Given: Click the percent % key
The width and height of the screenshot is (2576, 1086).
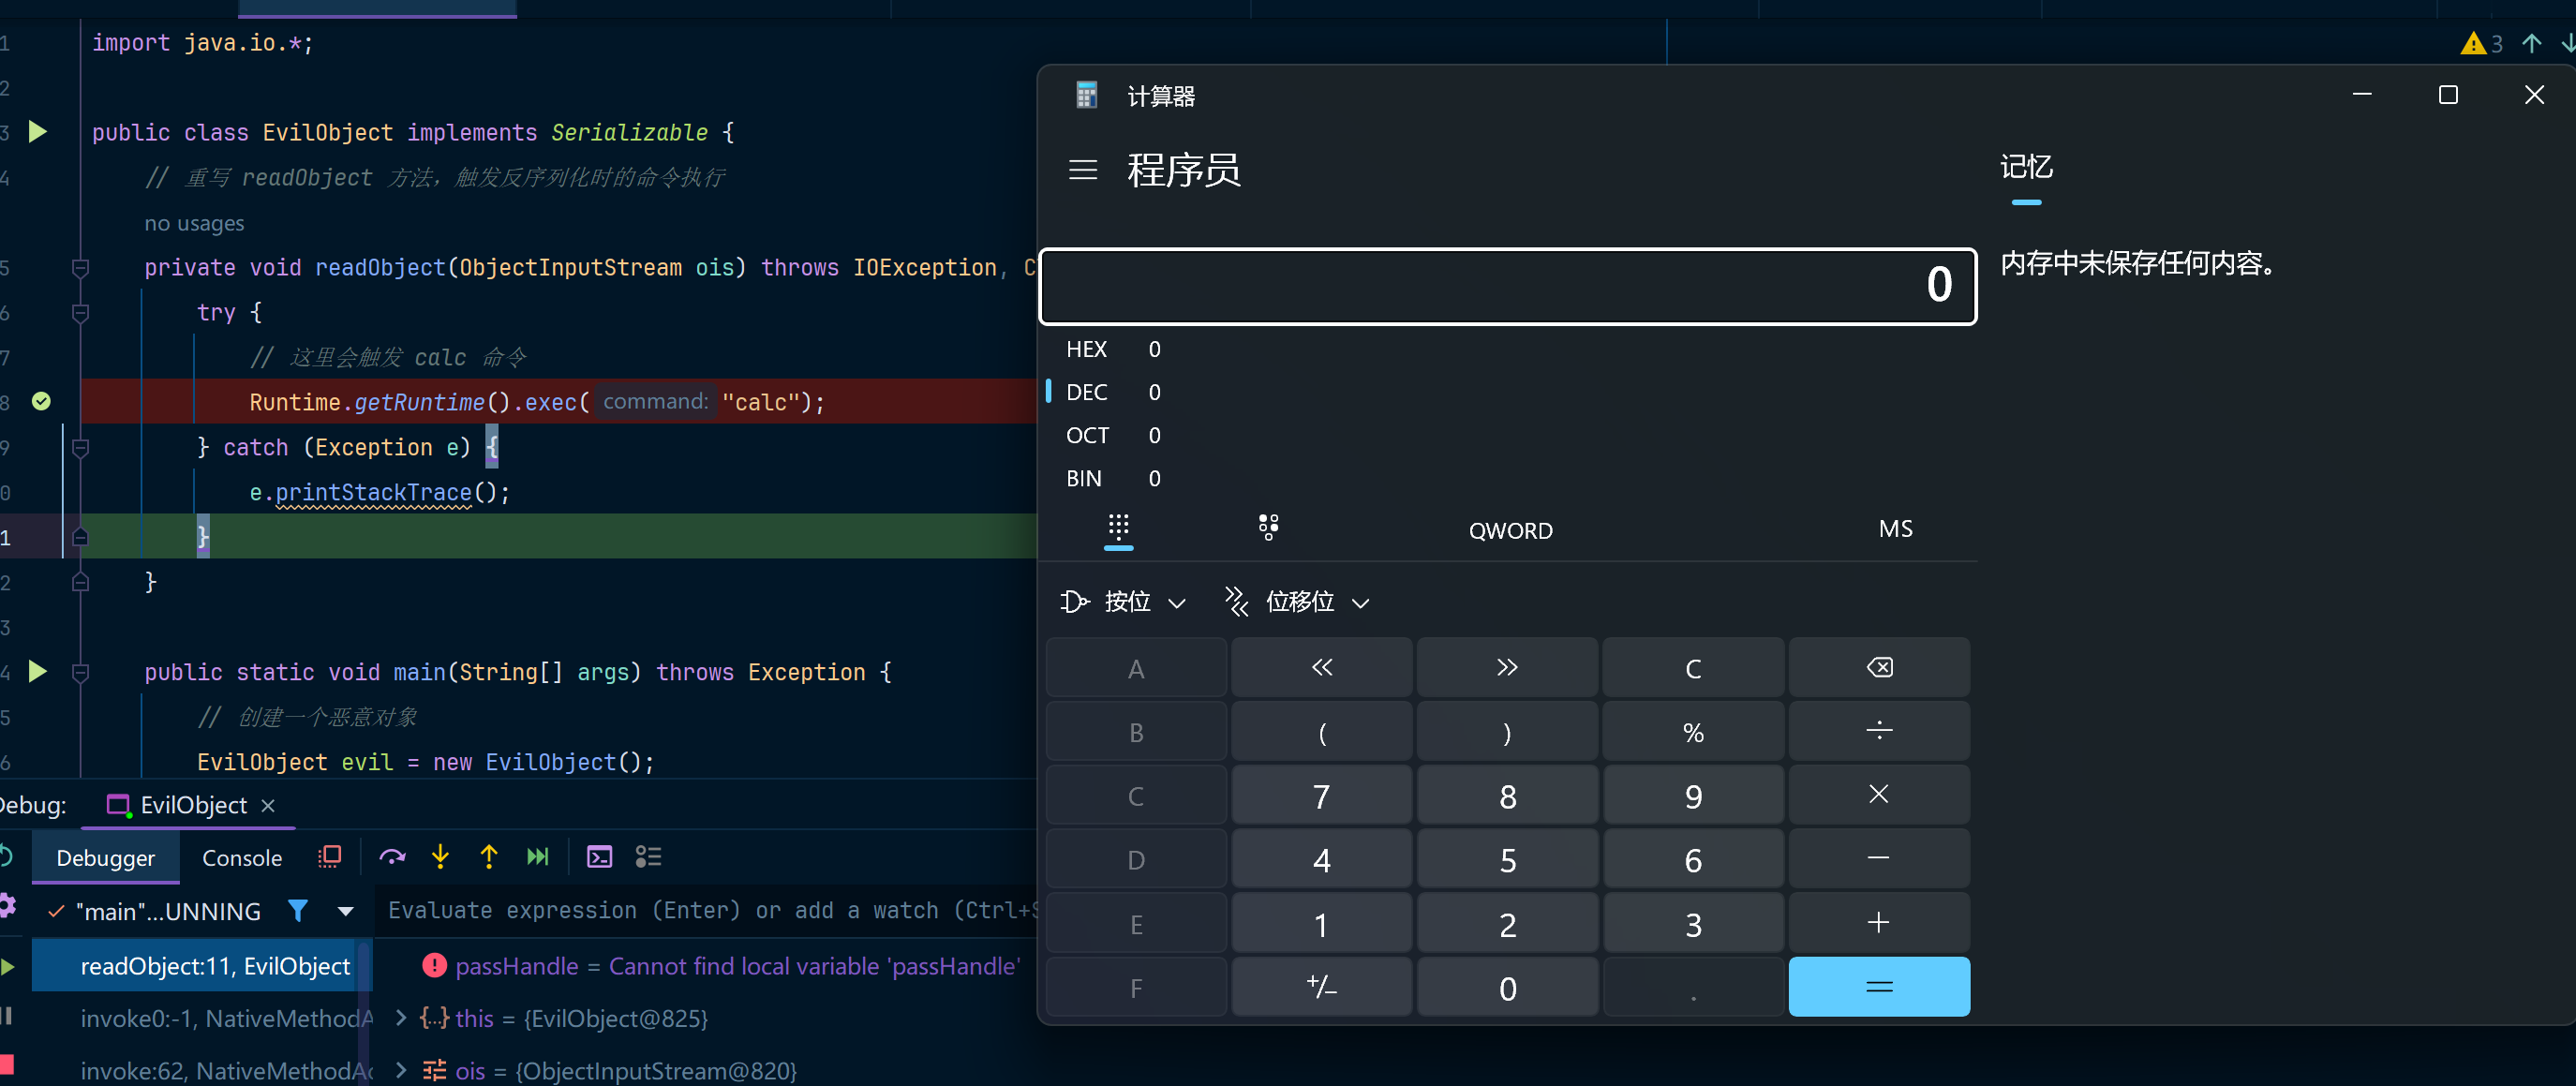Looking at the screenshot, I should tap(1692, 732).
